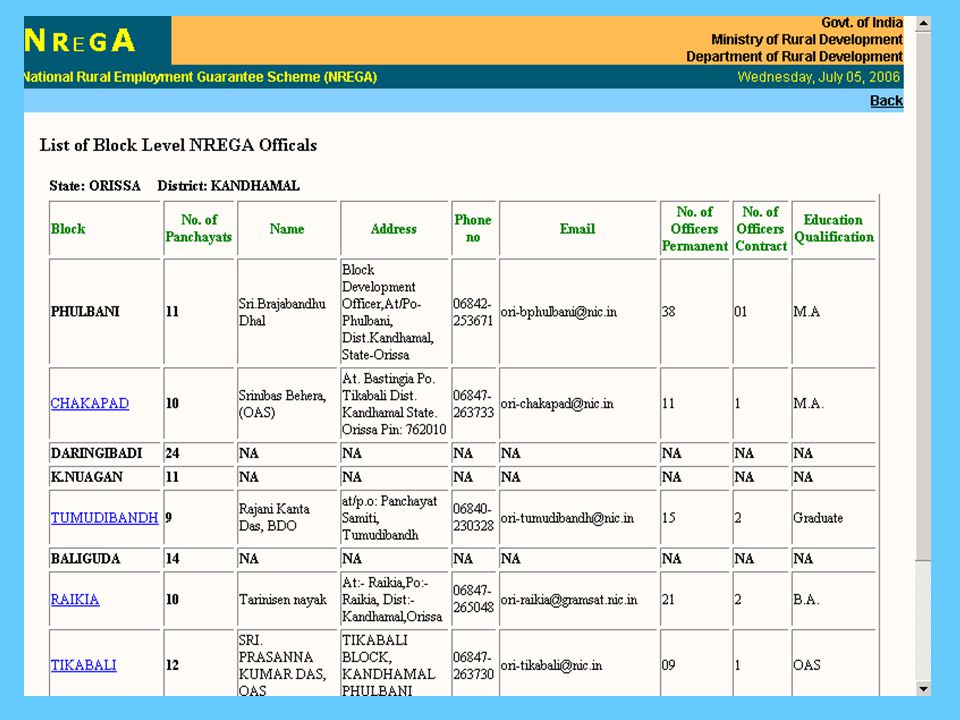
Task: Click the District: KANDHAMAL label
Action: (x=228, y=186)
